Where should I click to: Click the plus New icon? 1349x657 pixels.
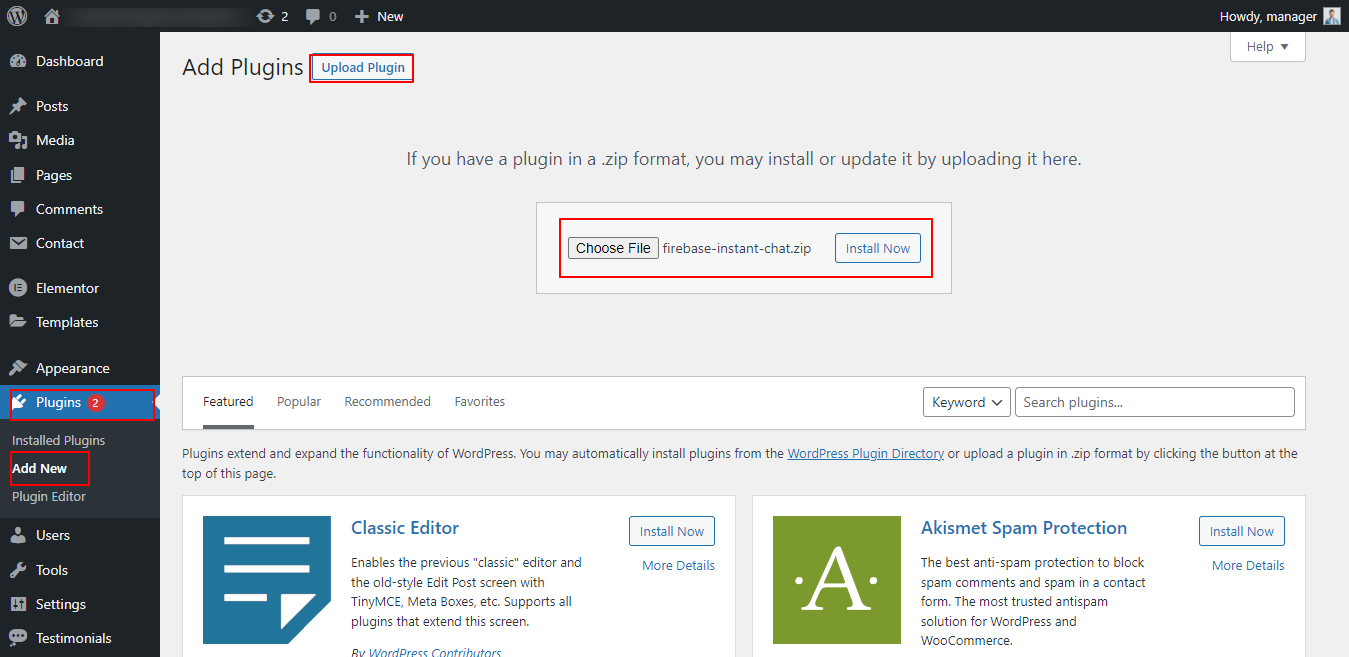[x=362, y=16]
